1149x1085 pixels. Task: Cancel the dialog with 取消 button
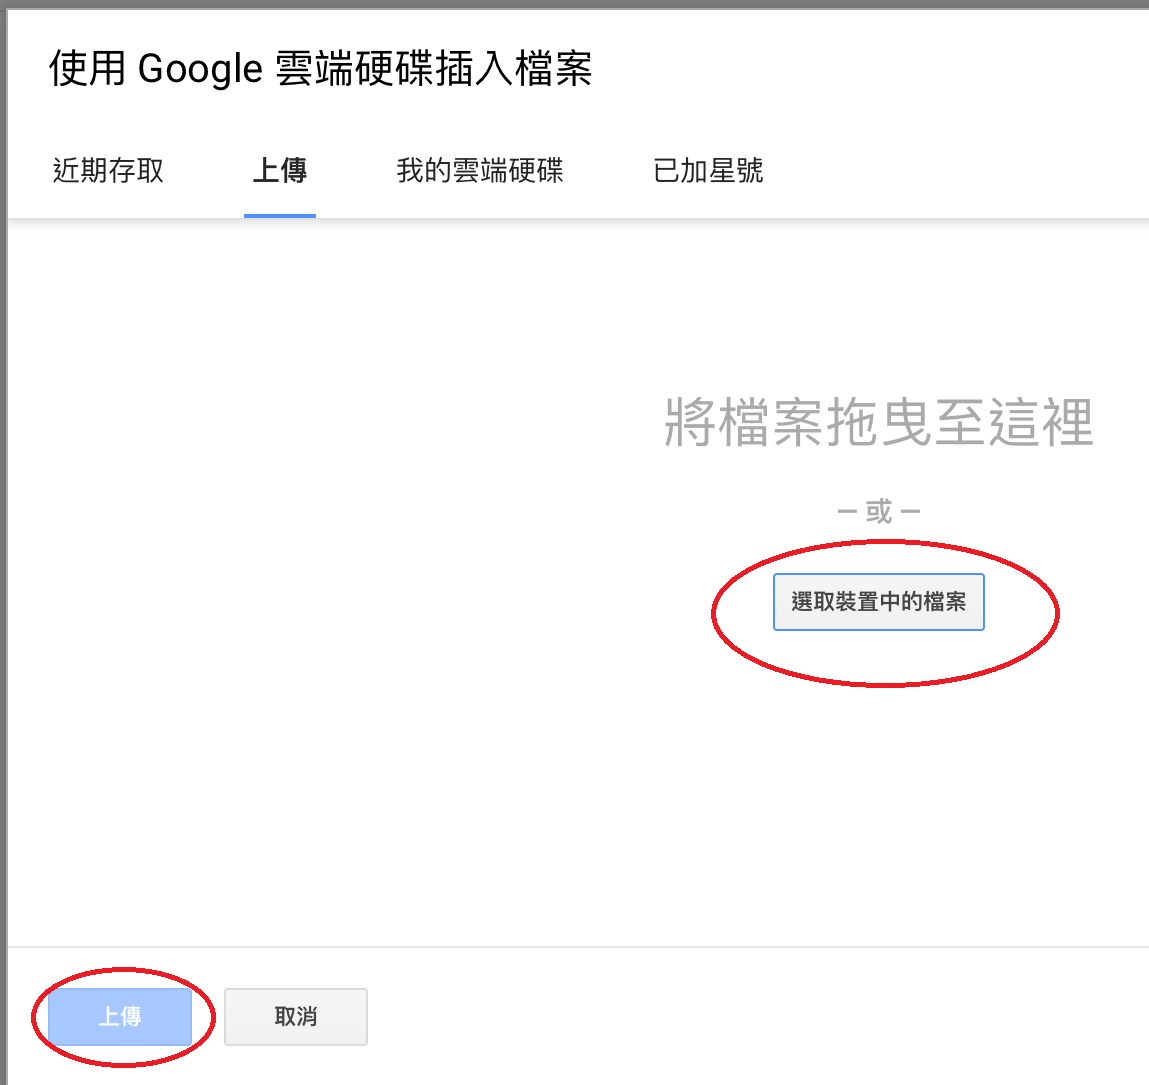pyautogui.click(x=295, y=1016)
